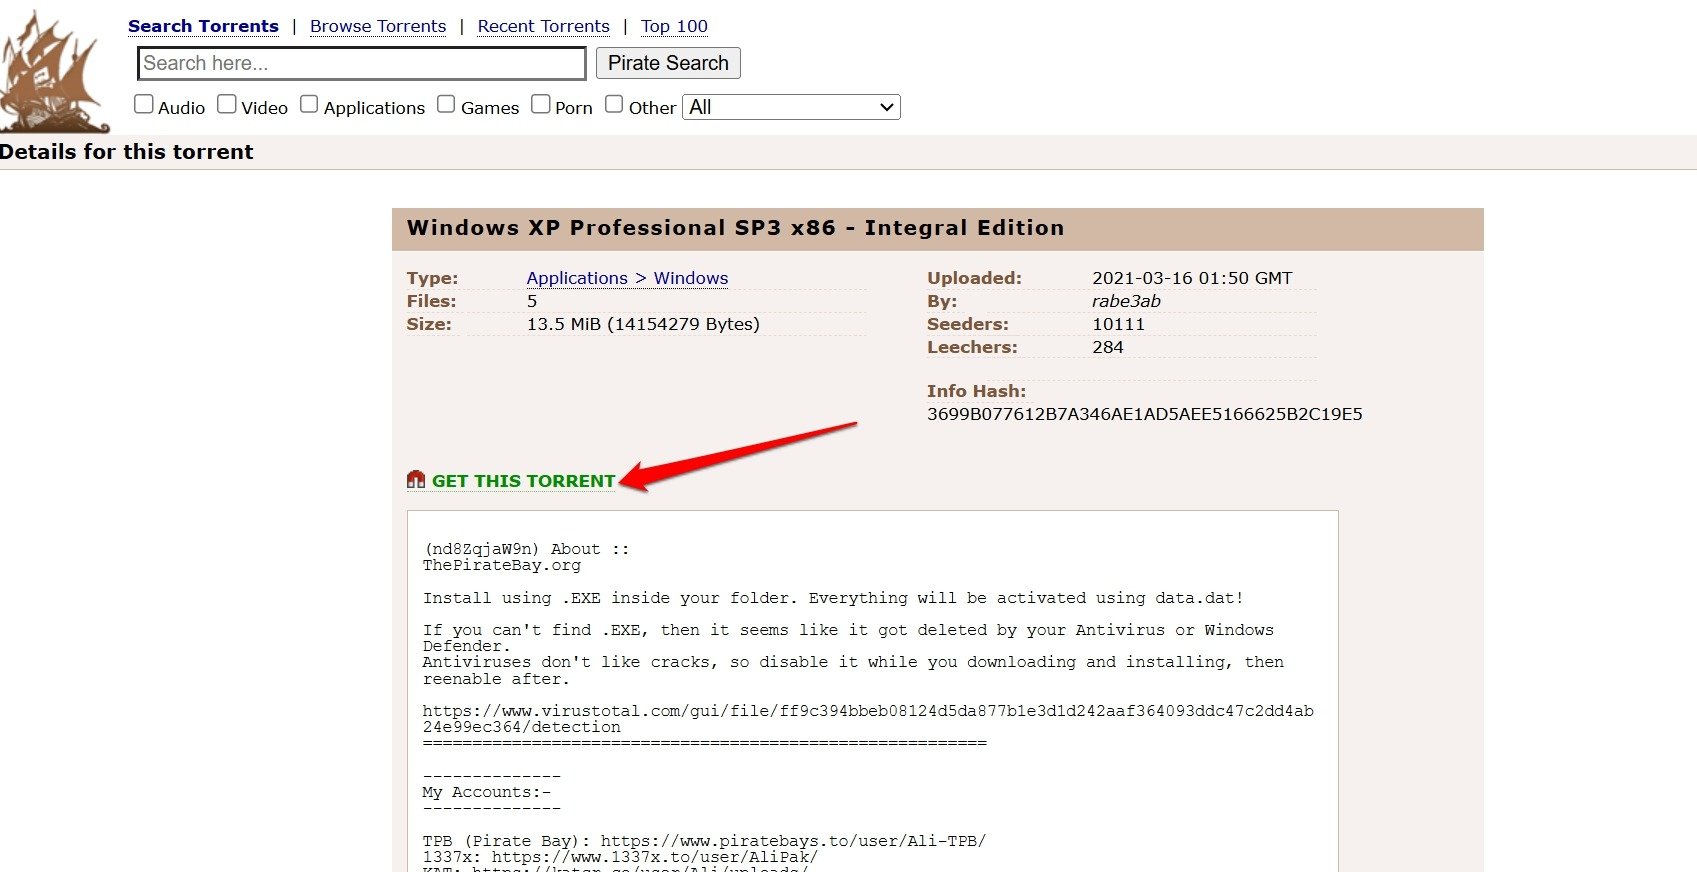
Task: Click the size value 13.5 MiB
Action: pos(564,324)
